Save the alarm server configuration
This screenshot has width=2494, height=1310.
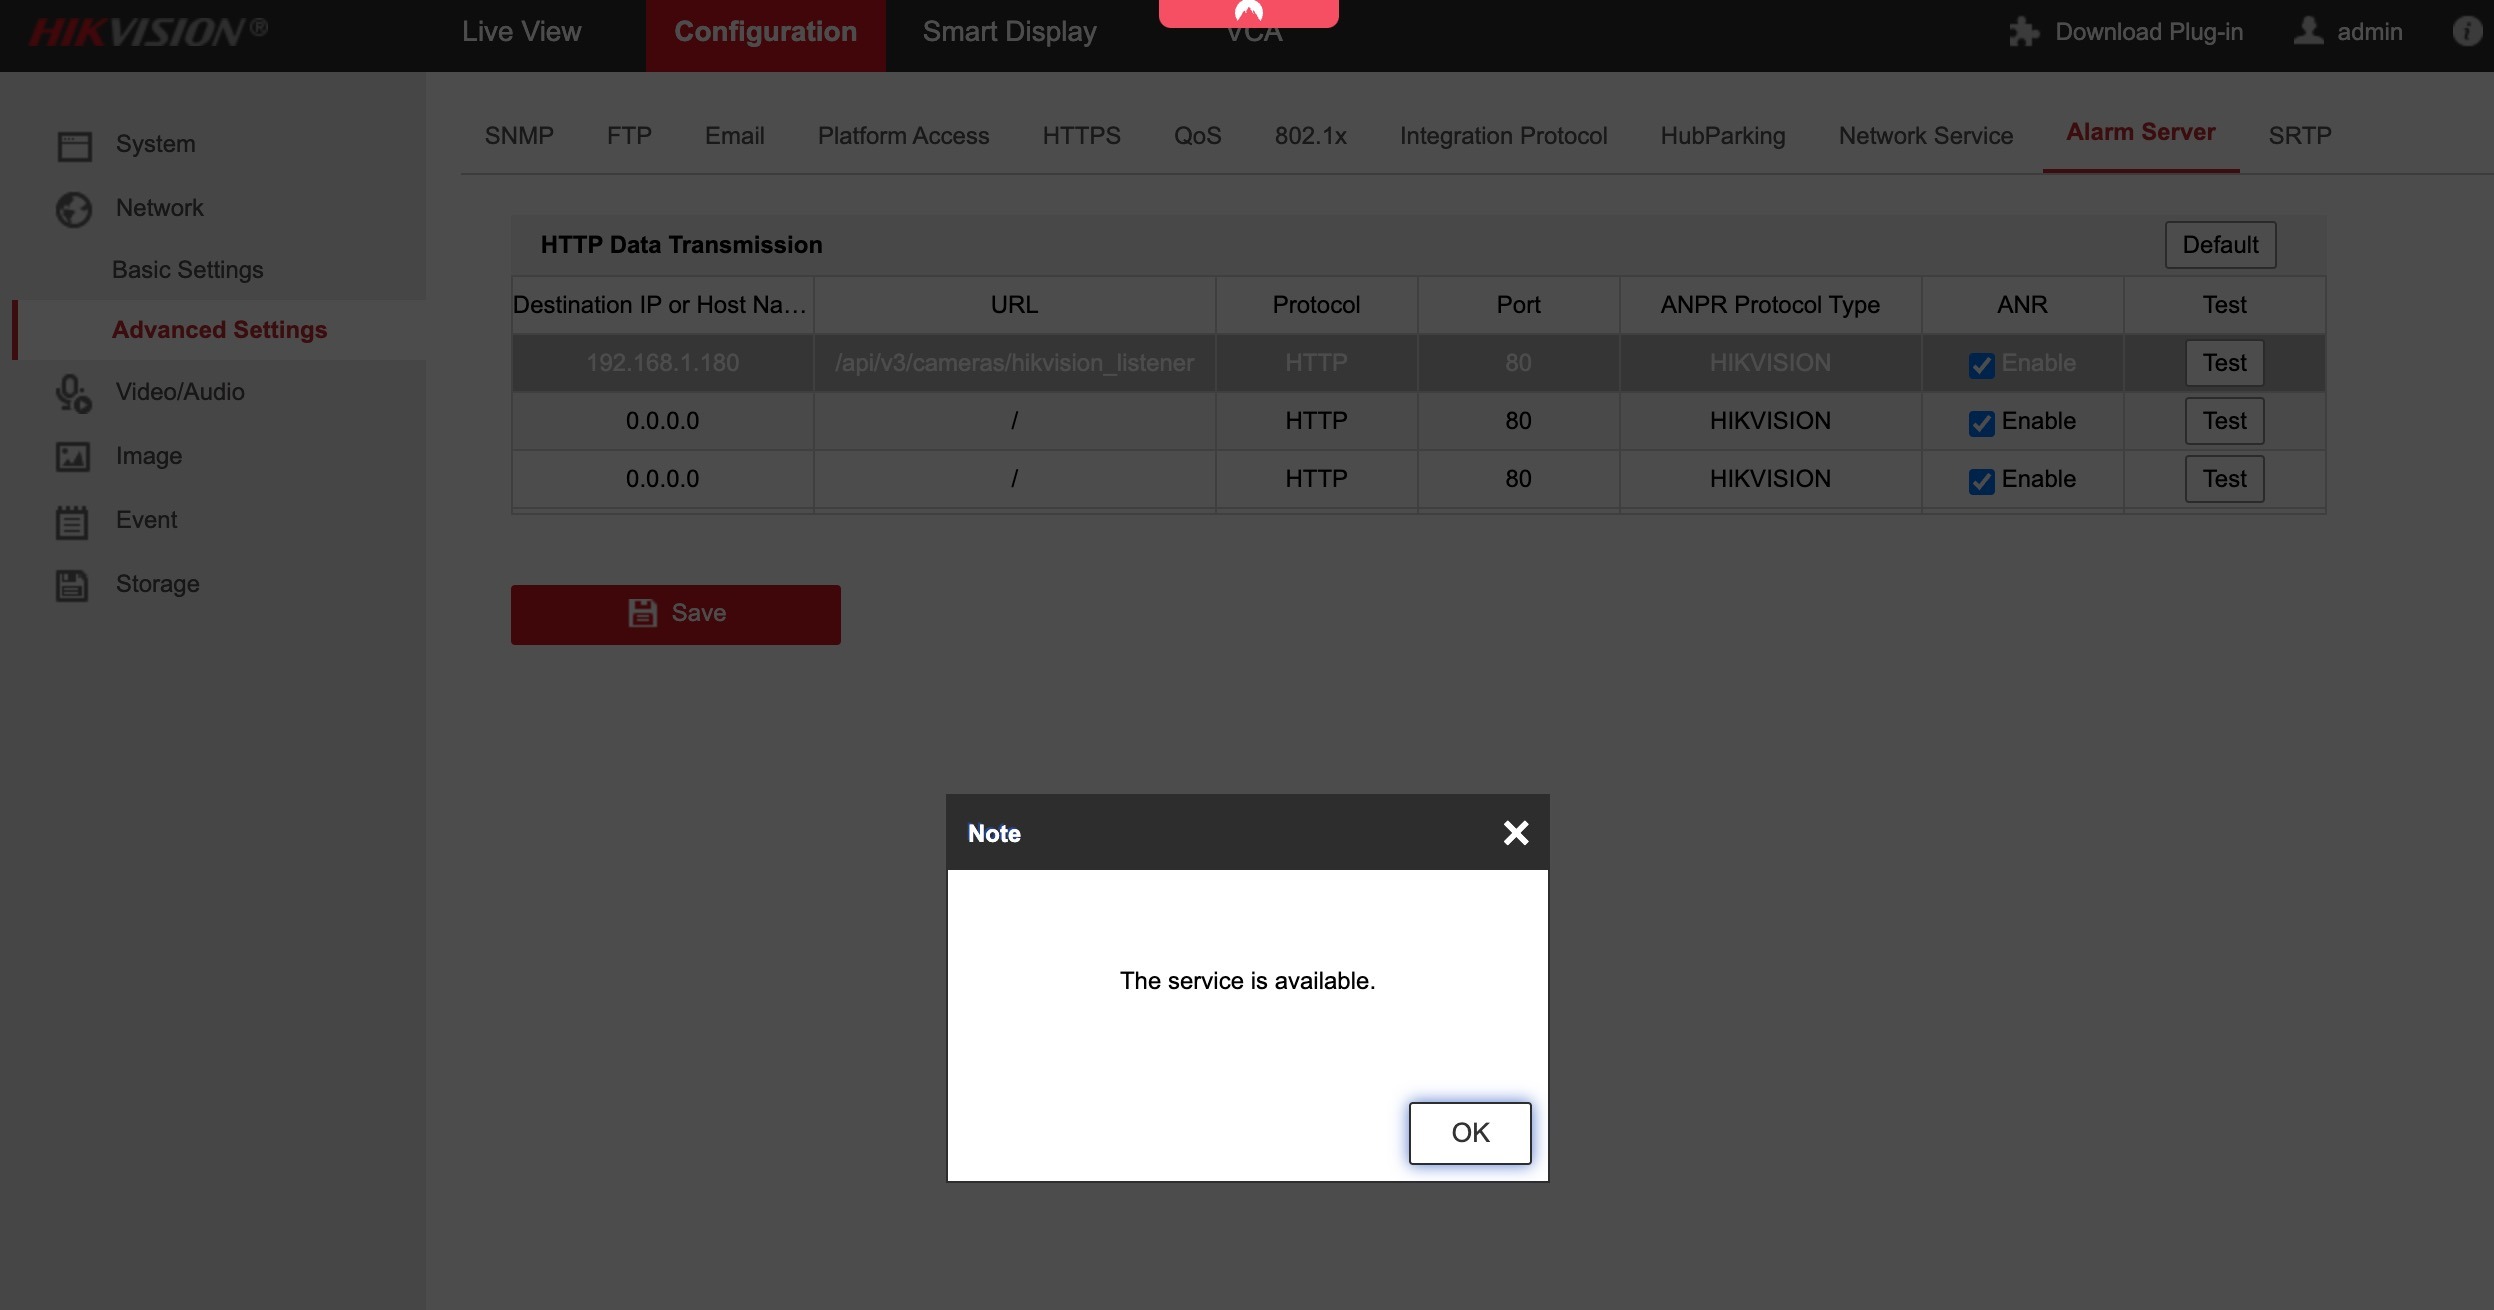[x=675, y=613]
